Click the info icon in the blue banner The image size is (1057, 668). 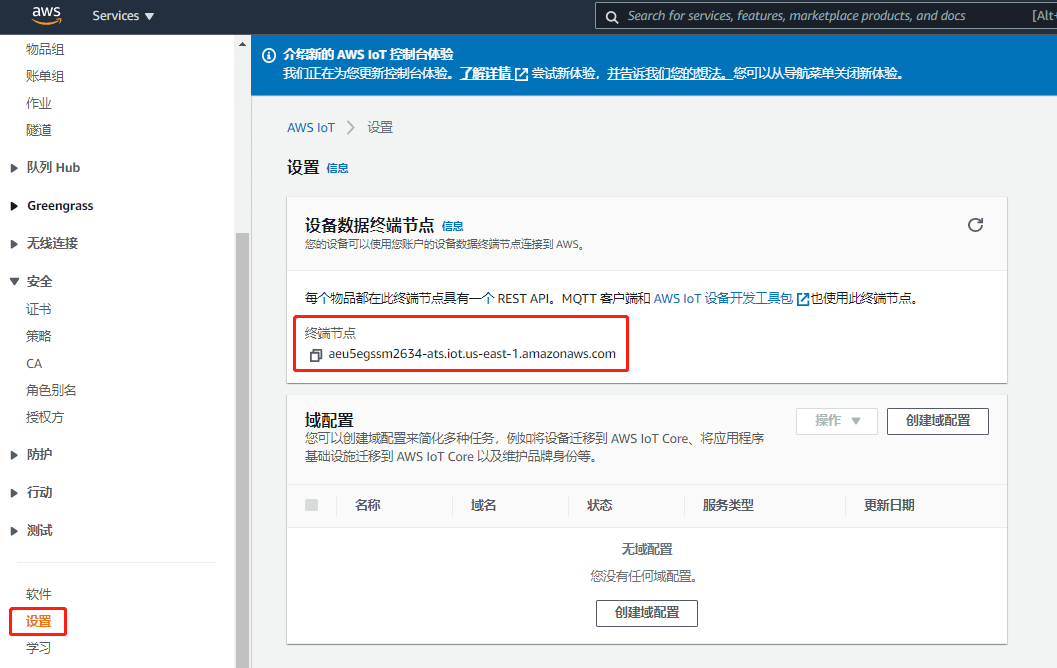click(268, 55)
